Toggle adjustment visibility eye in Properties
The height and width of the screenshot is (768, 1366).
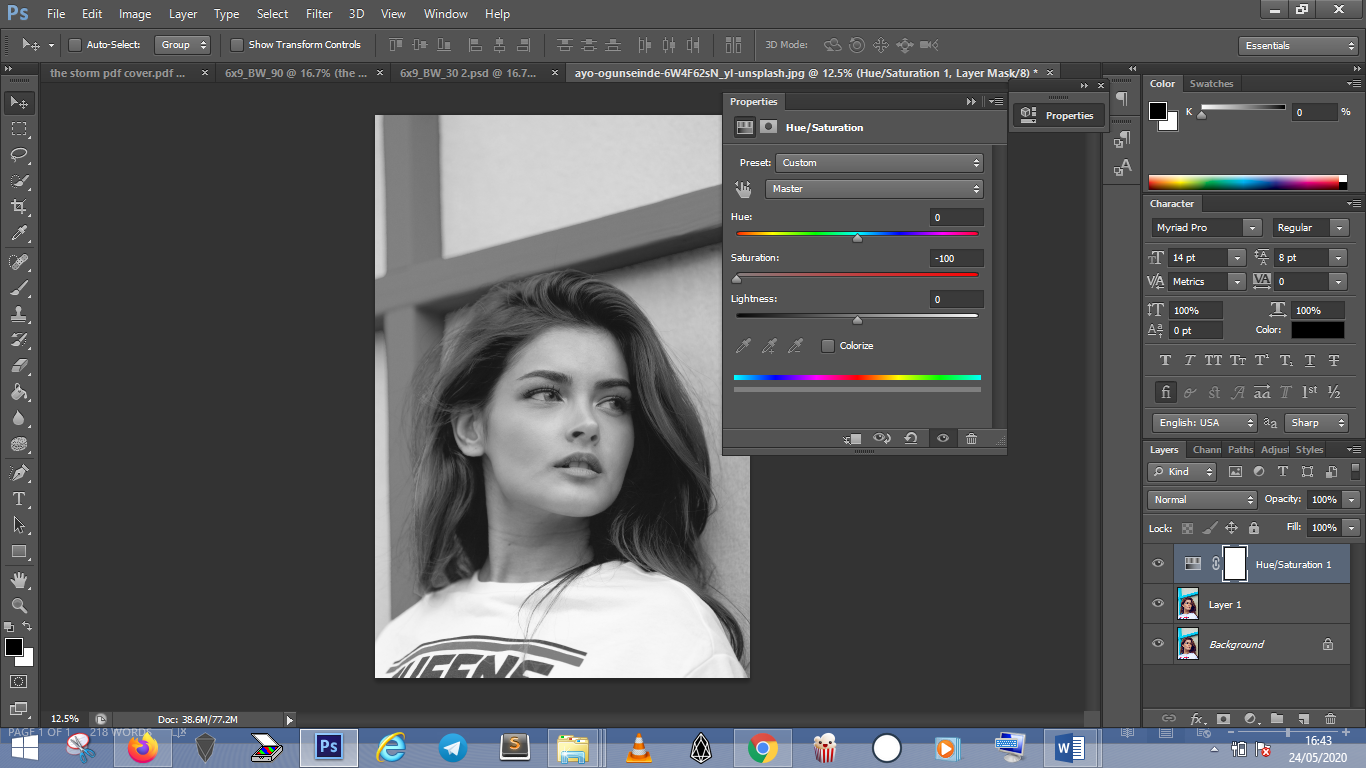942,438
